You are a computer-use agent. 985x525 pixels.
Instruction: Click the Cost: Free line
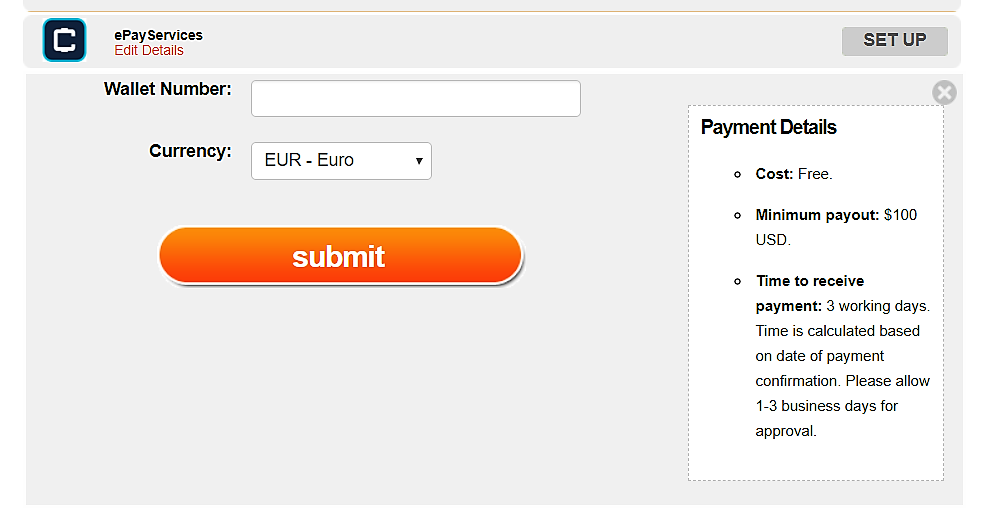click(794, 174)
